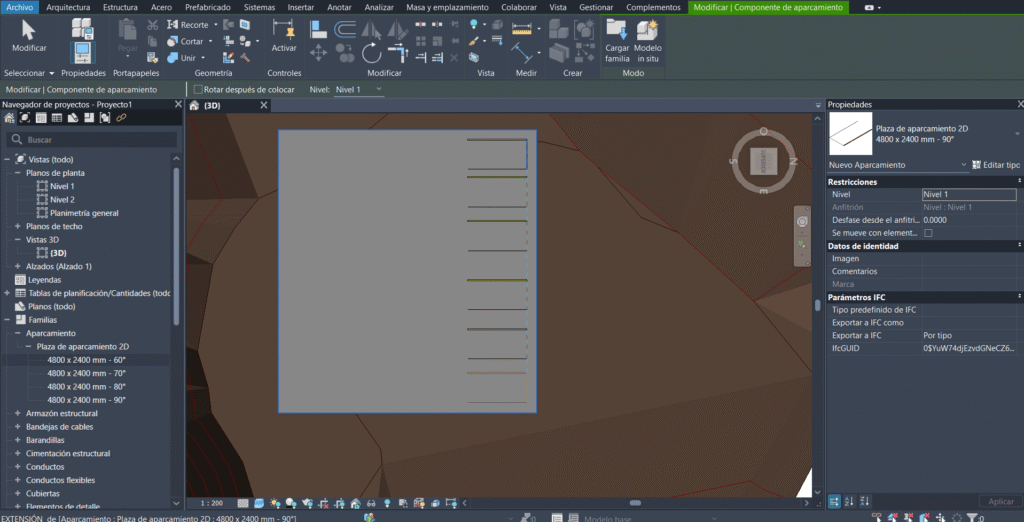Click the link icon in project browser toolbar
This screenshot has height=522, width=1024.
tap(121, 118)
